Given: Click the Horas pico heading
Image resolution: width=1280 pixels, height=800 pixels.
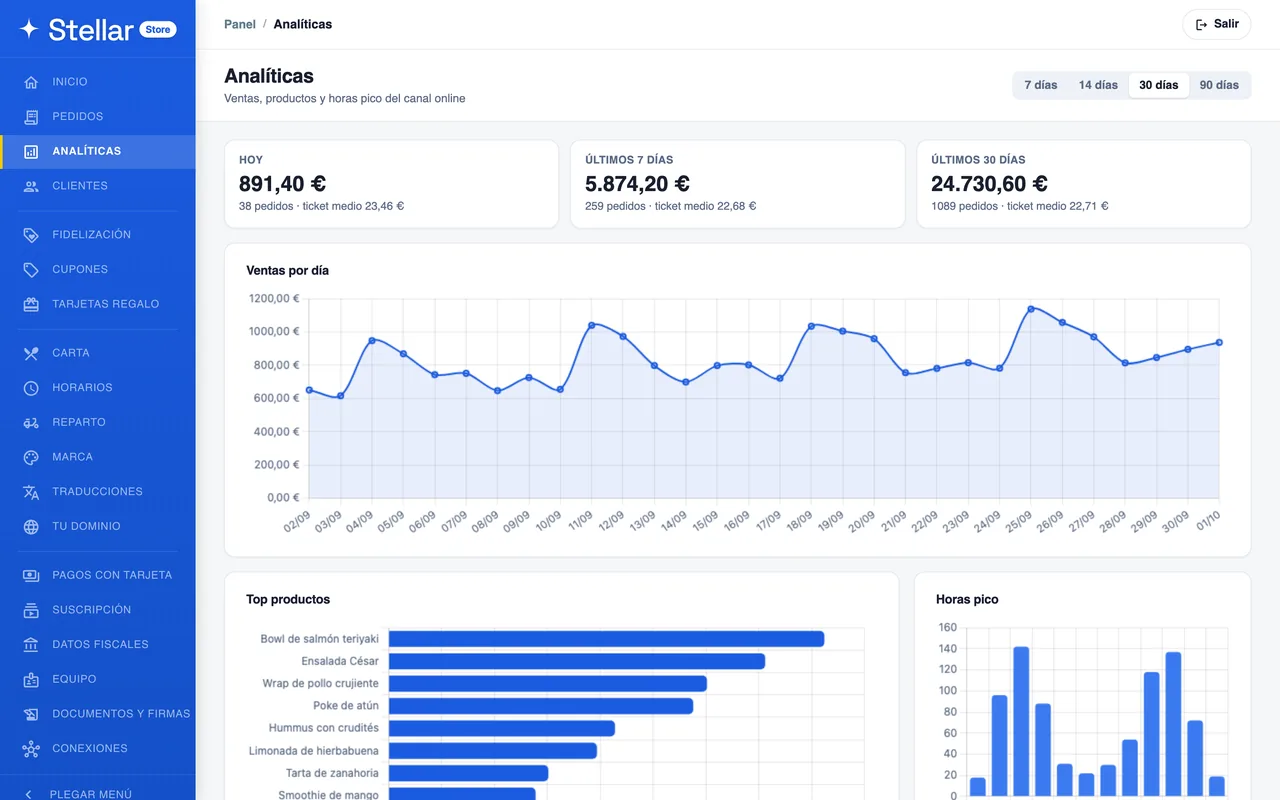Looking at the screenshot, I should pyautogui.click(x=967, y=600).
